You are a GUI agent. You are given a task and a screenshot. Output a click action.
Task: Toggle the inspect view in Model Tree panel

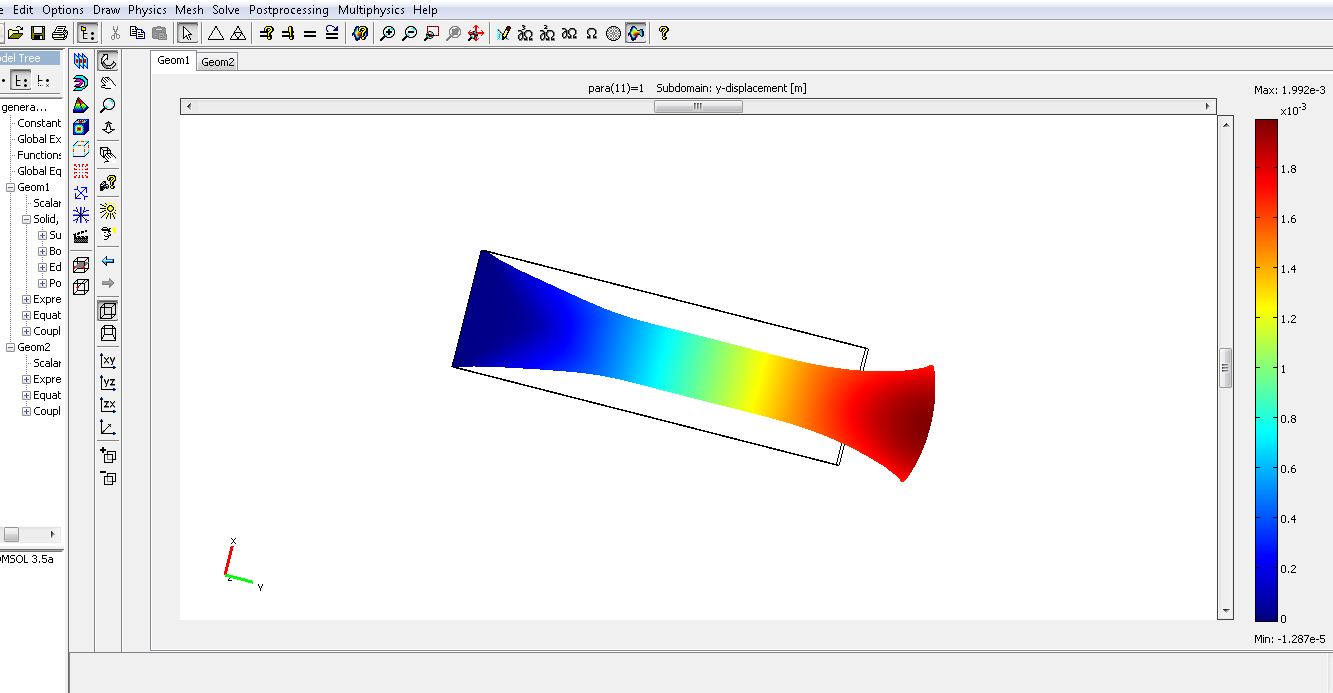click(44, 81)
